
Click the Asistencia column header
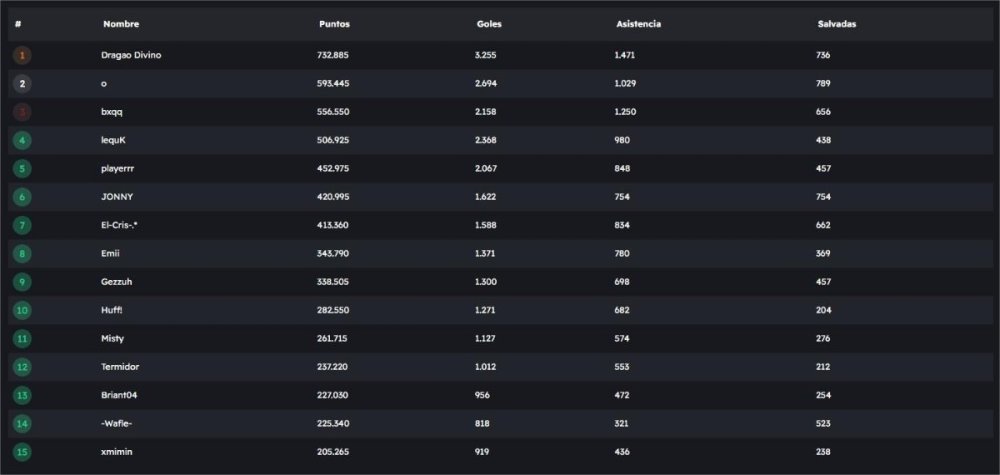tap(638, 23)
